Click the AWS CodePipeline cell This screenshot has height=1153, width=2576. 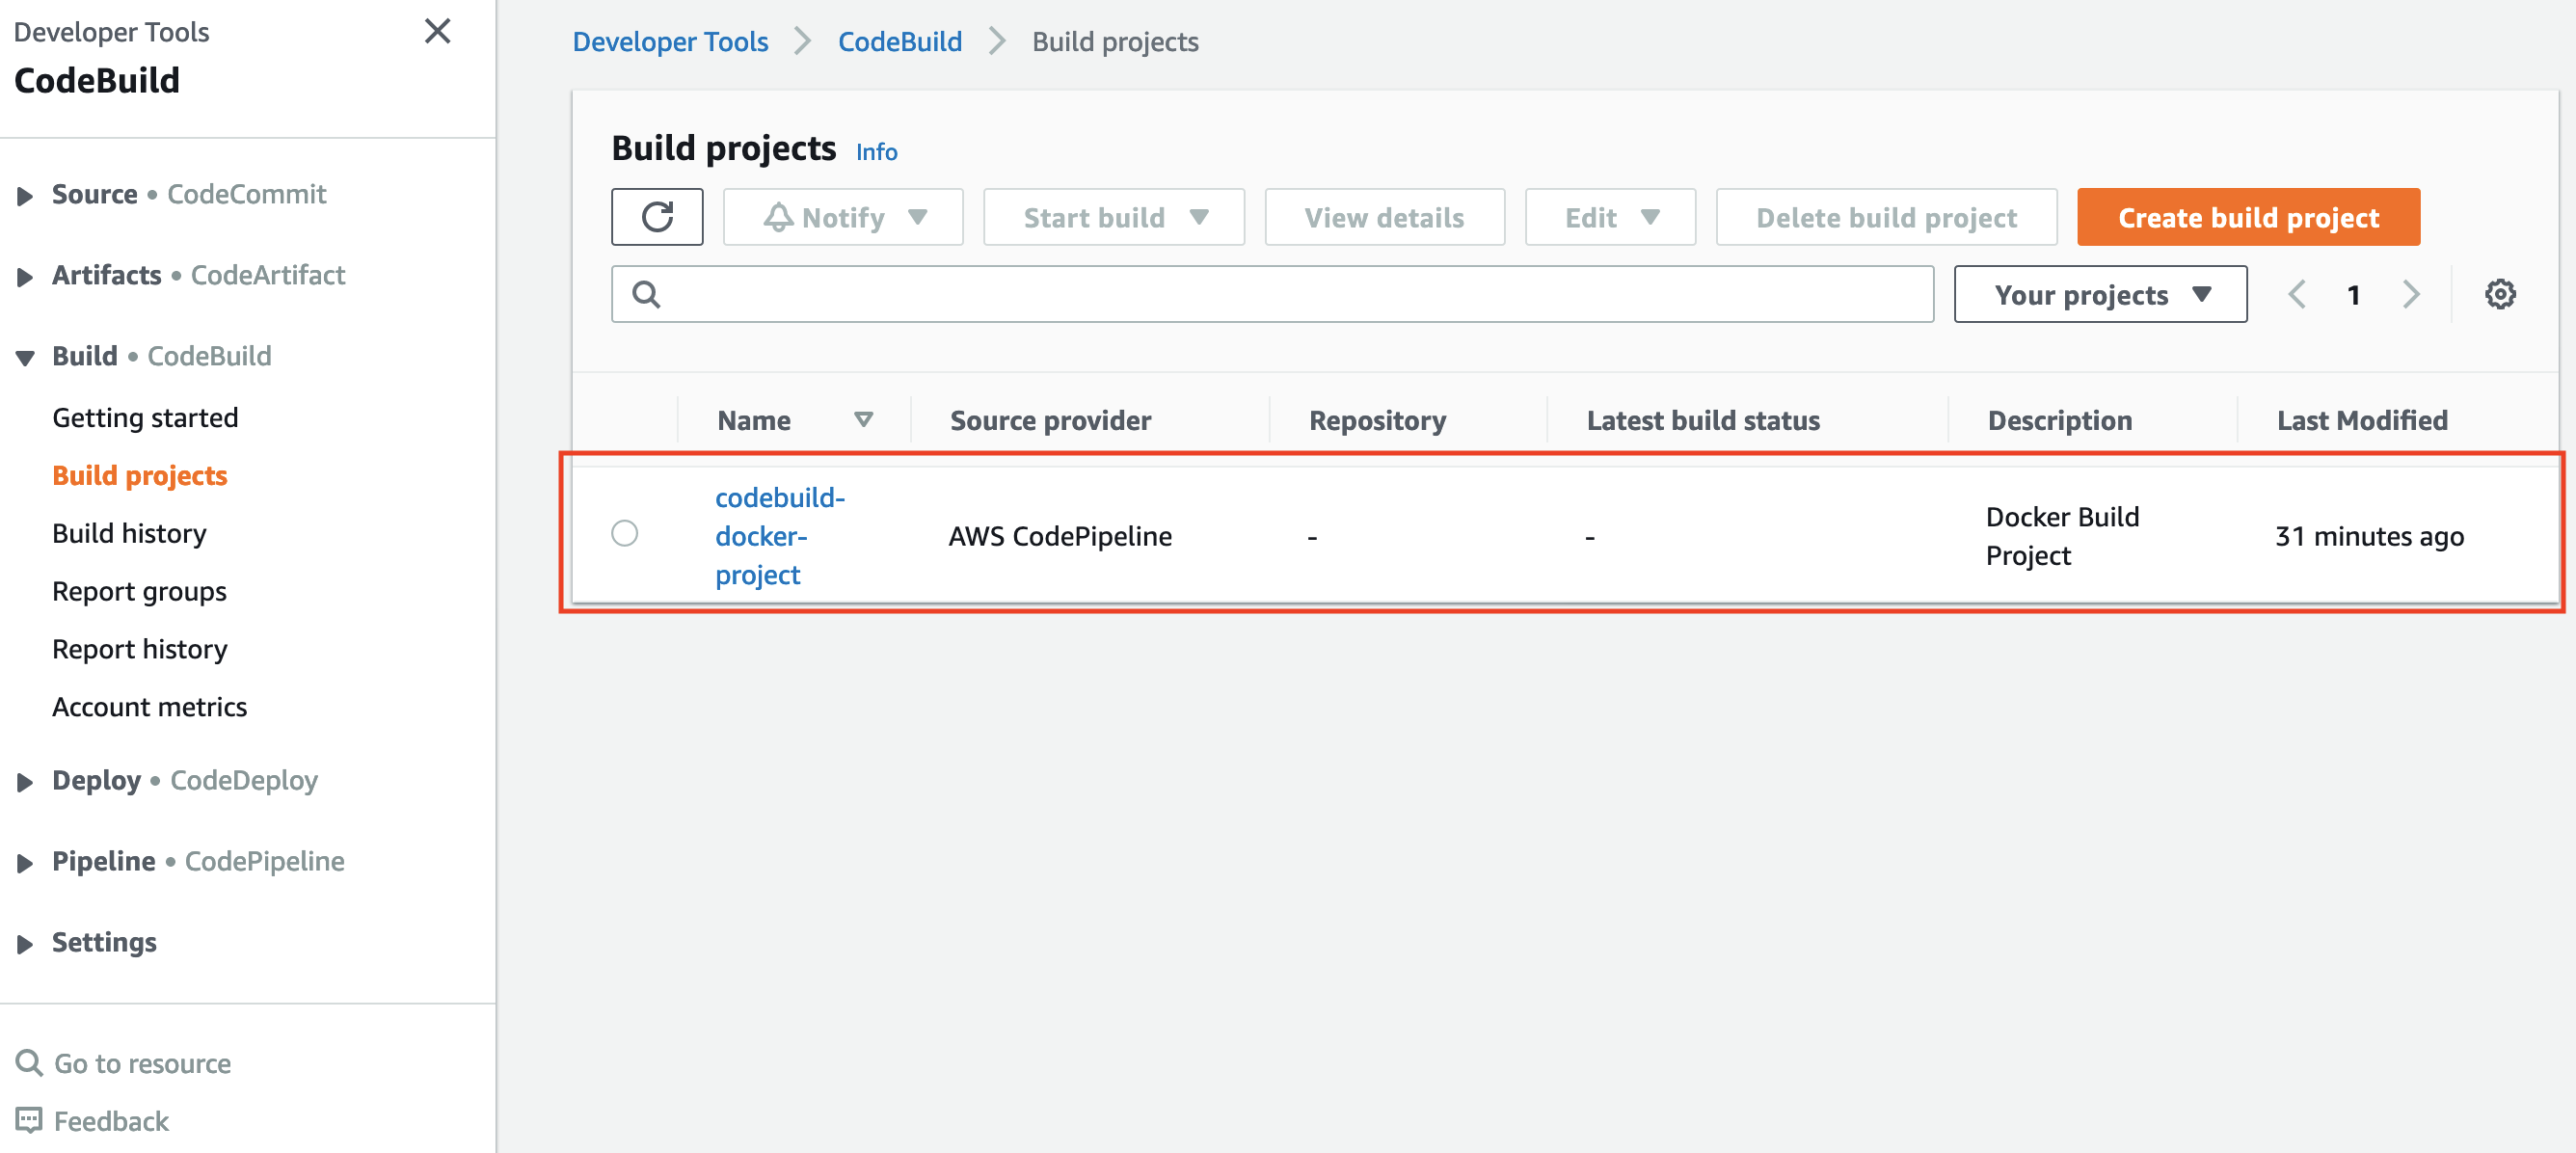[x=1060, y=536]
